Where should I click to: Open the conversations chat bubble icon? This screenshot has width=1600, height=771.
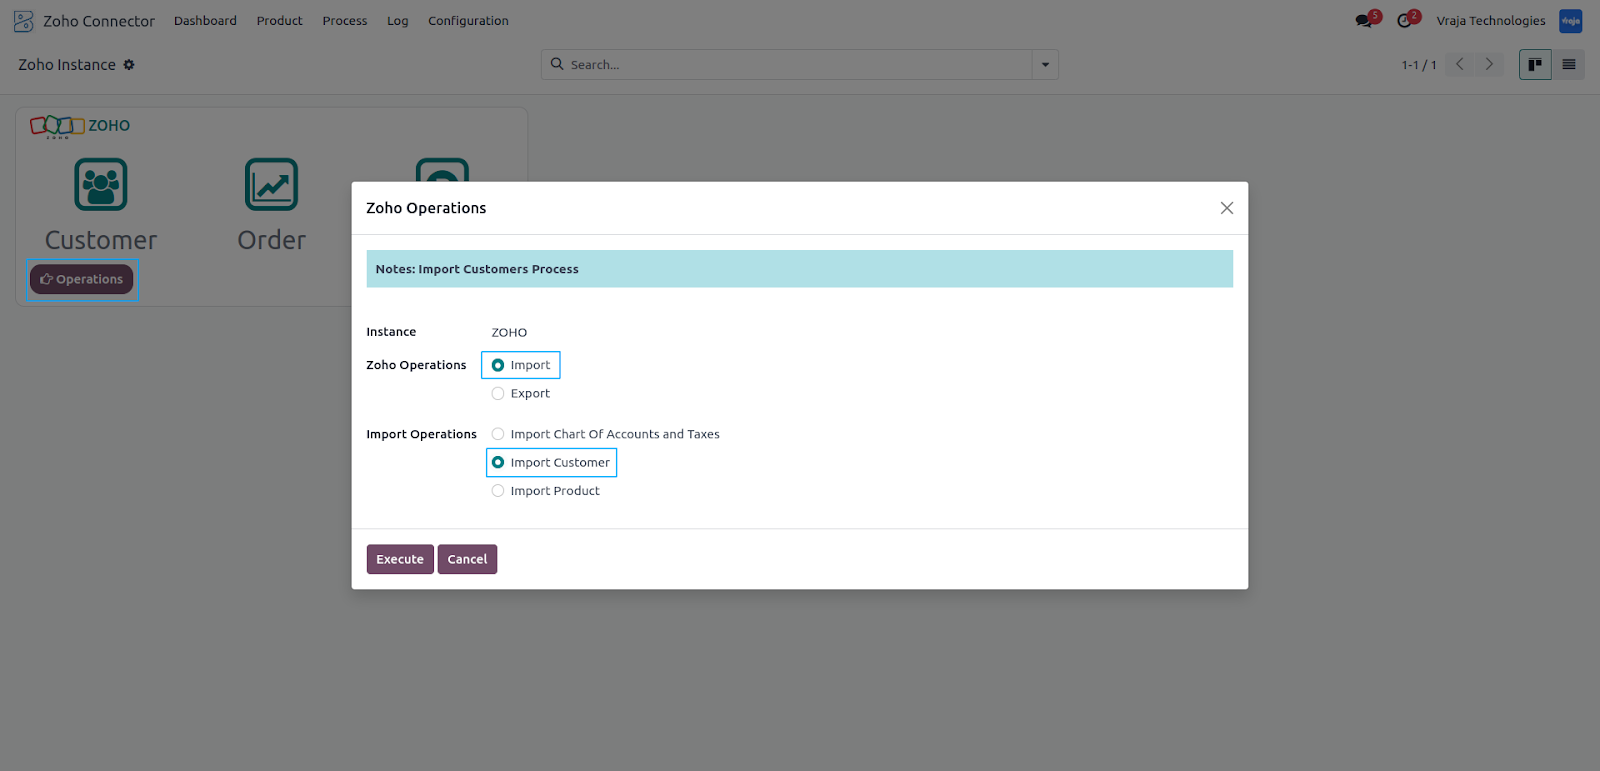click(x=1364, y=21)
